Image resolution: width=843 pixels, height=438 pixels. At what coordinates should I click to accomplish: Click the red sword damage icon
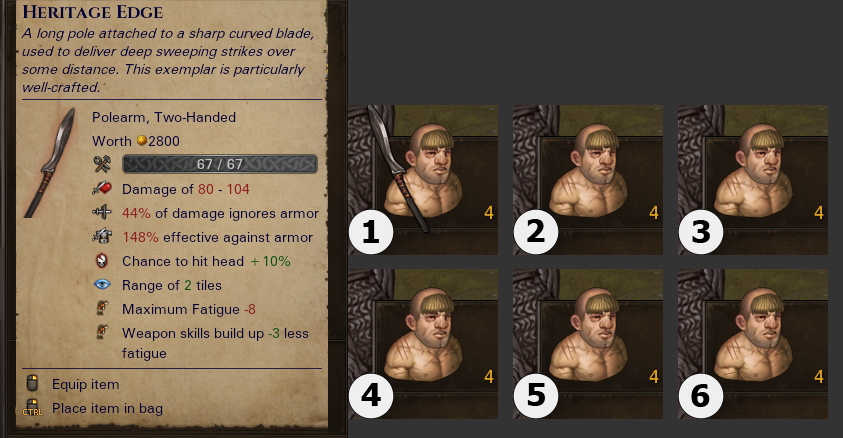[102, 189]
